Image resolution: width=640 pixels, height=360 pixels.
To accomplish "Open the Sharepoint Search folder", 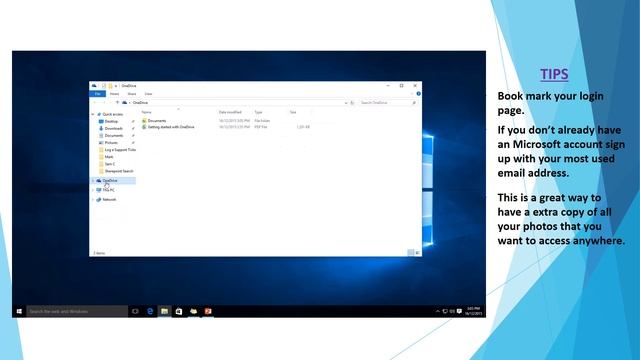I will (x=118, y=171).
